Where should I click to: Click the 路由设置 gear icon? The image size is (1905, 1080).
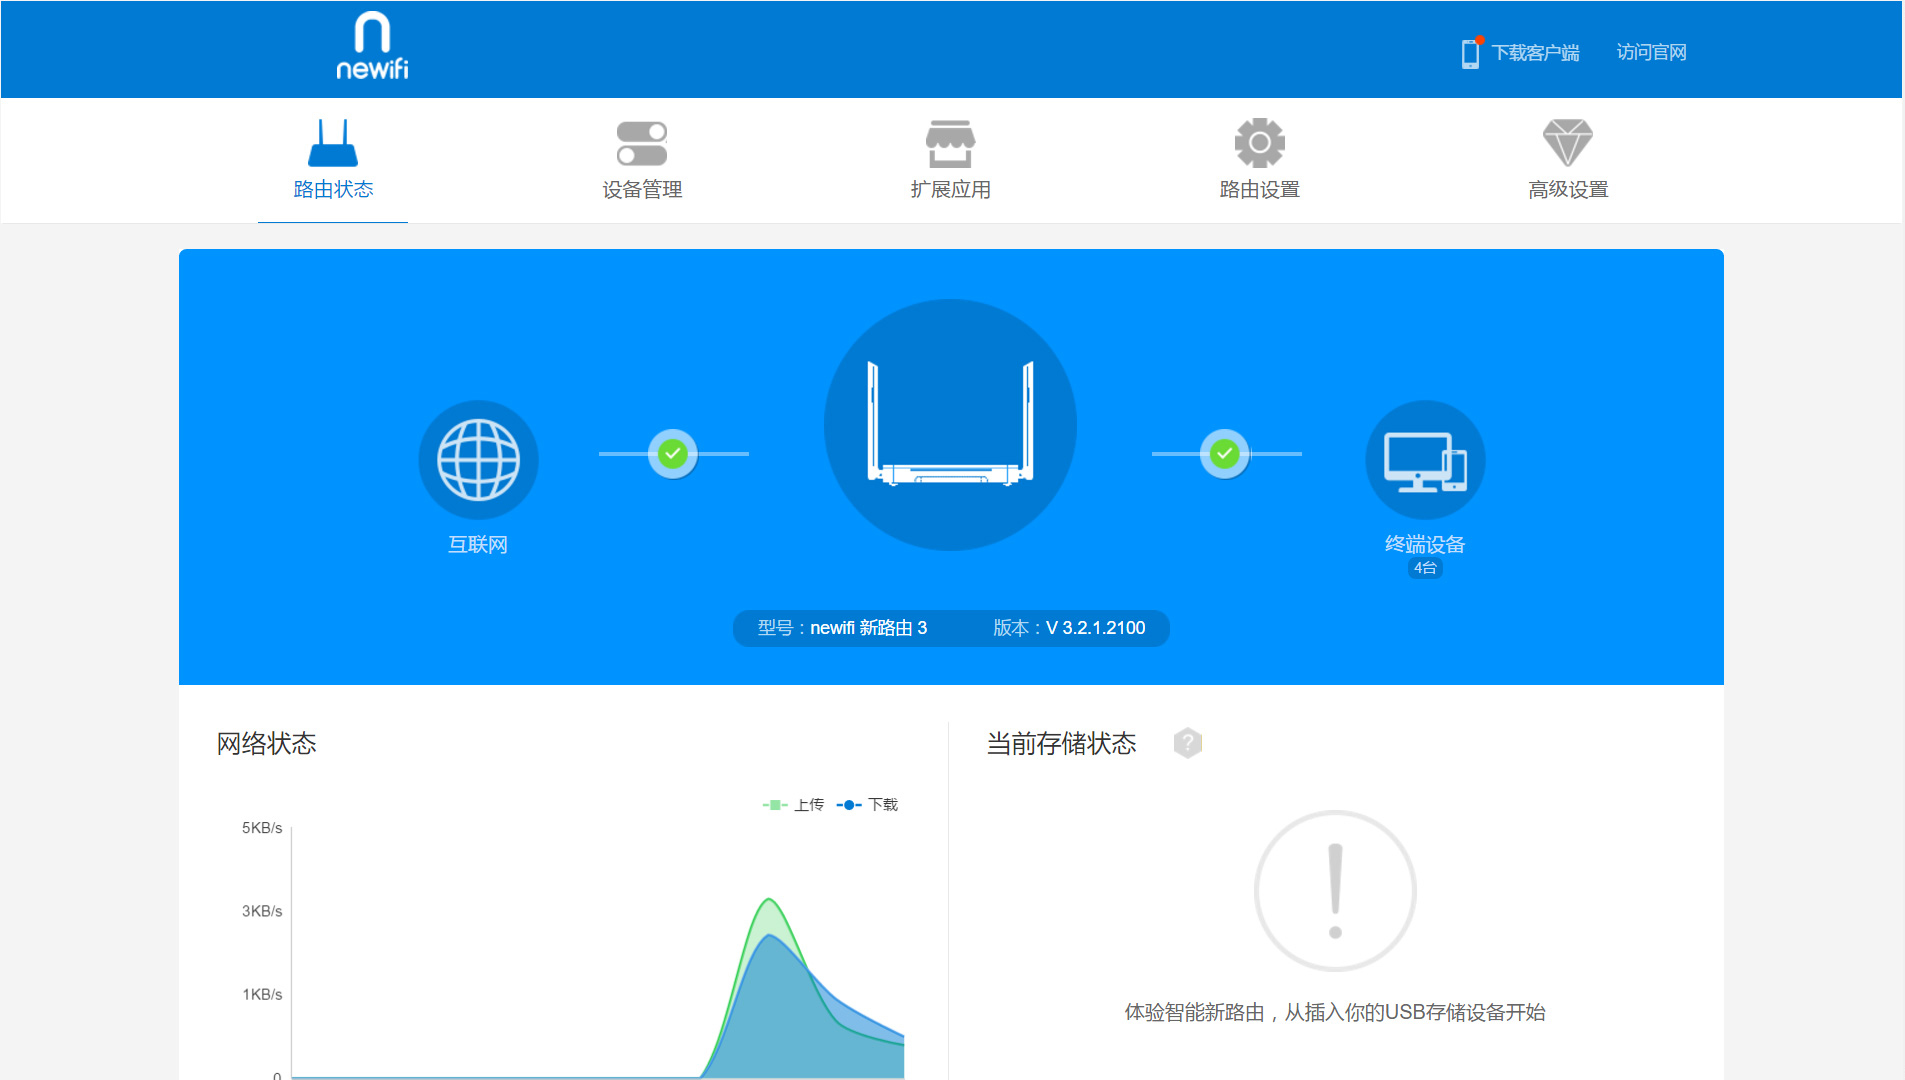click(x=1260, y=143)
